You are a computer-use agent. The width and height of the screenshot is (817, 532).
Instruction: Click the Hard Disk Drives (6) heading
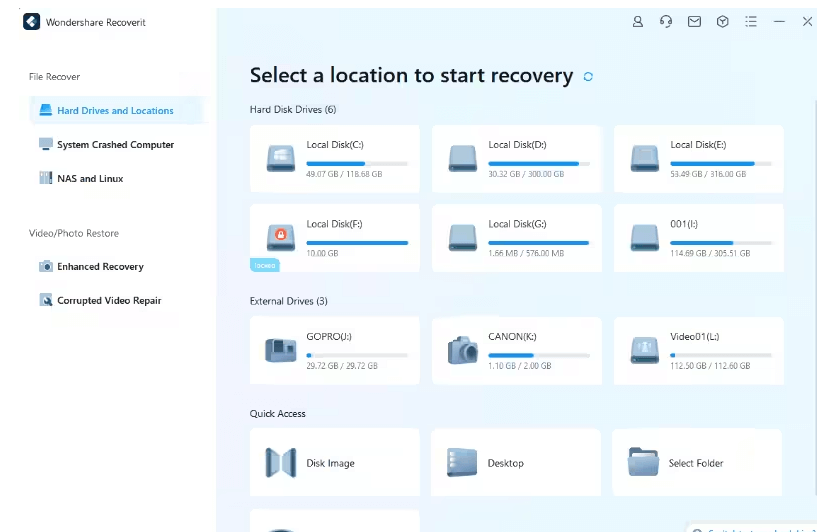point(293,109)
